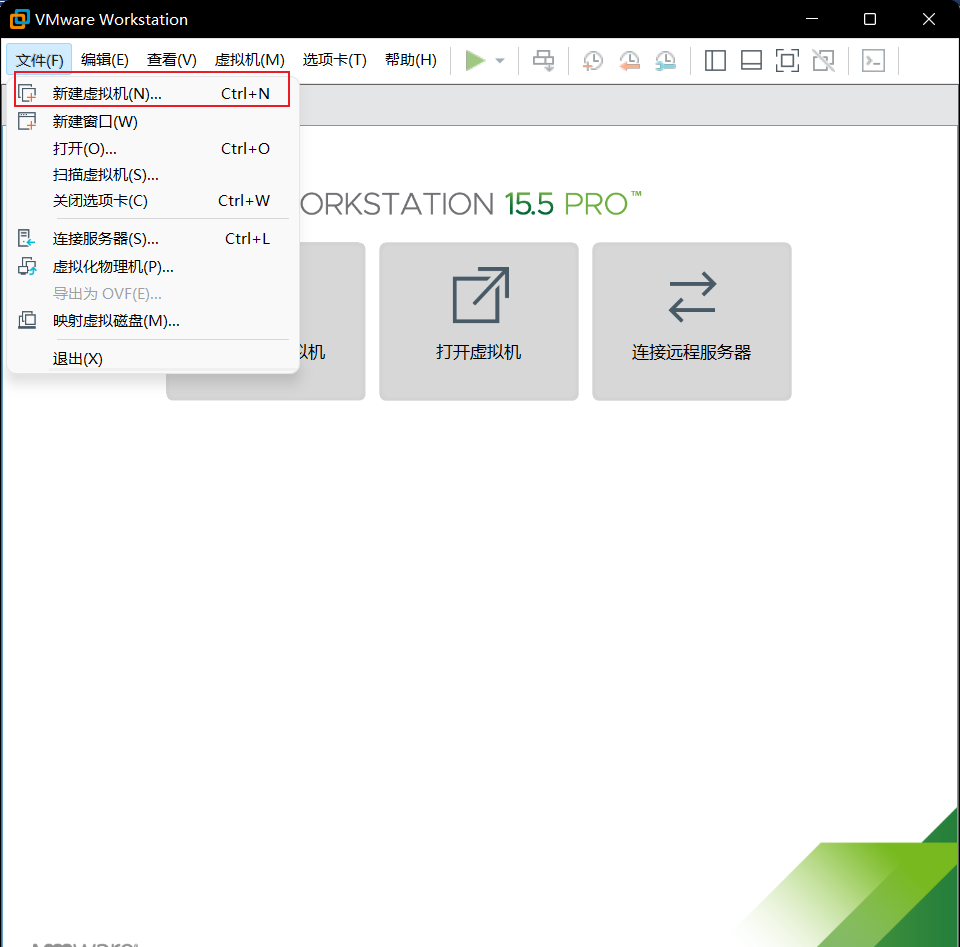The image size is (960, 947).
Task: Click the VMware logo in title bar
Action: pos(19,19)
